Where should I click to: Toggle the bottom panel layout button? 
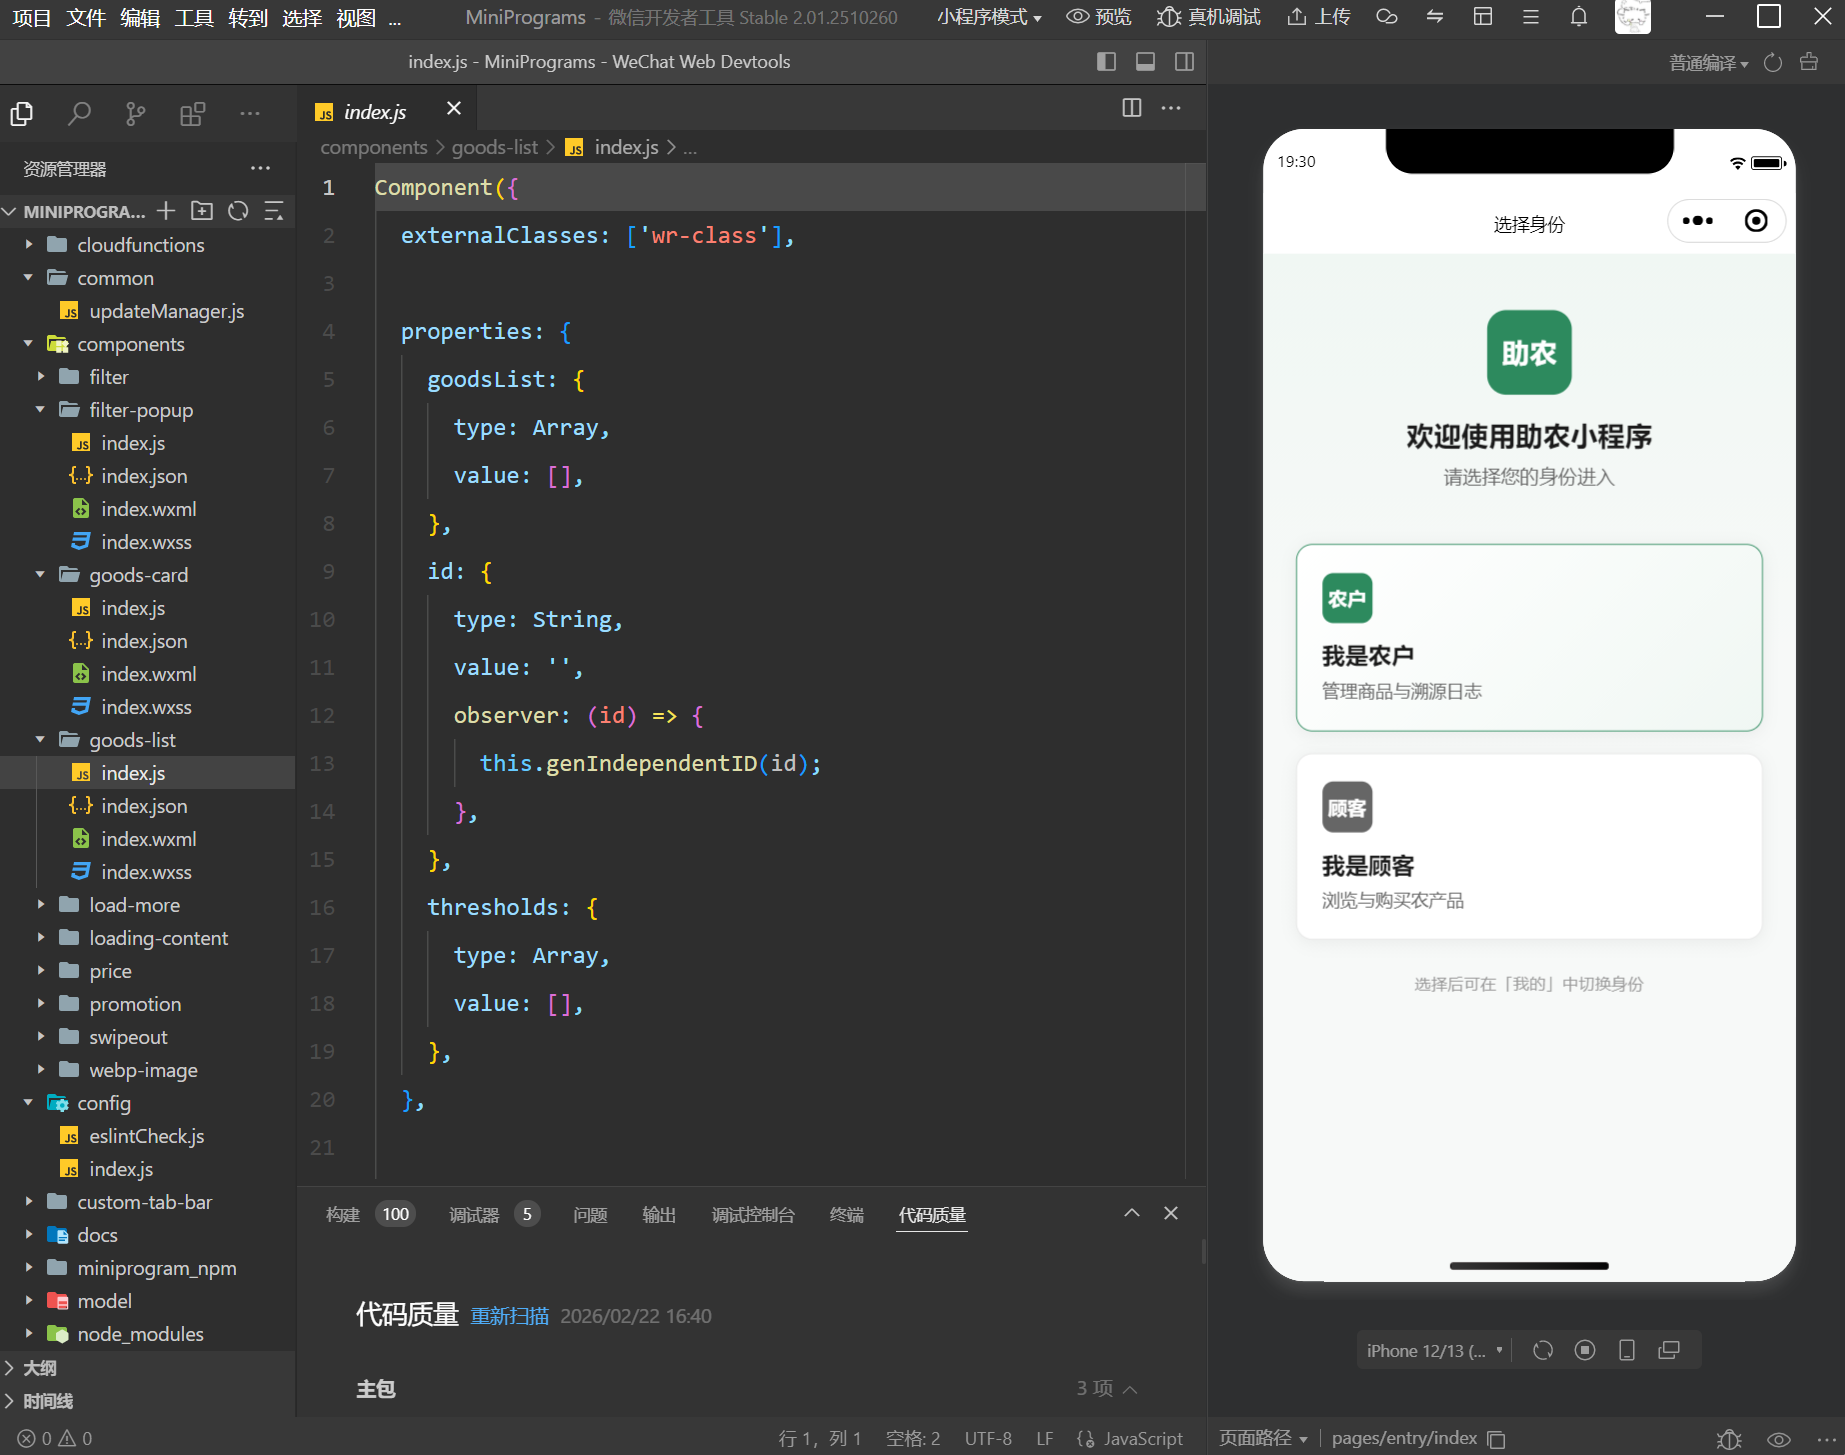coord(1145,62)
